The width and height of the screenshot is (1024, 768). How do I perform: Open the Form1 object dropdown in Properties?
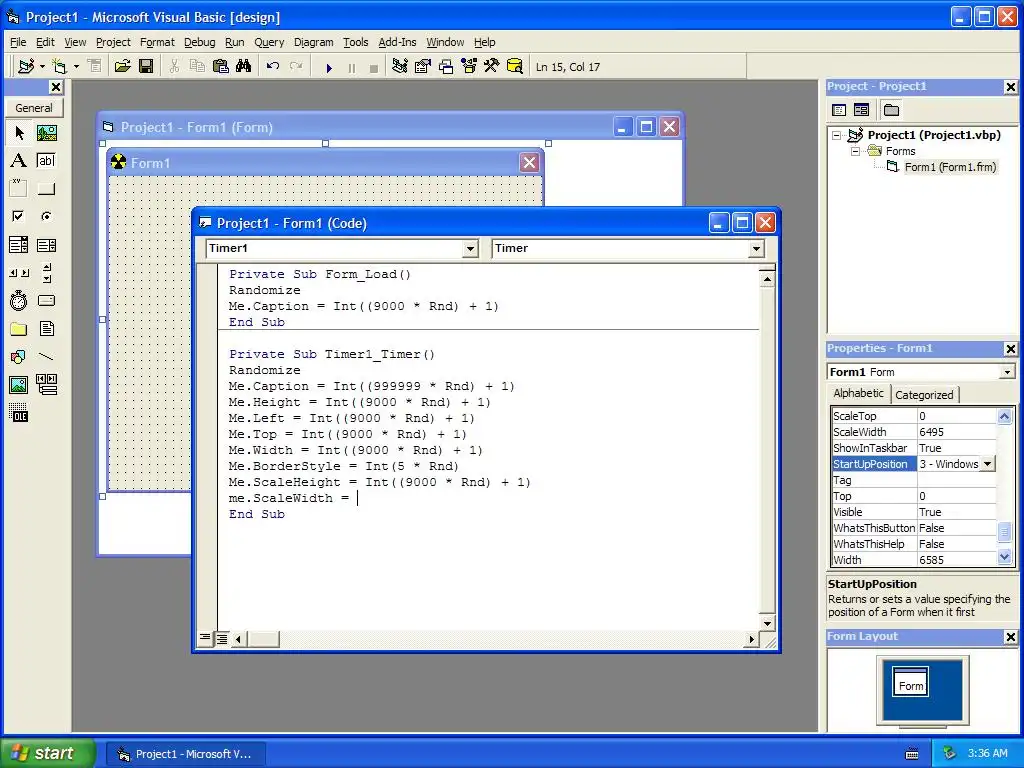coord(1007,372)
